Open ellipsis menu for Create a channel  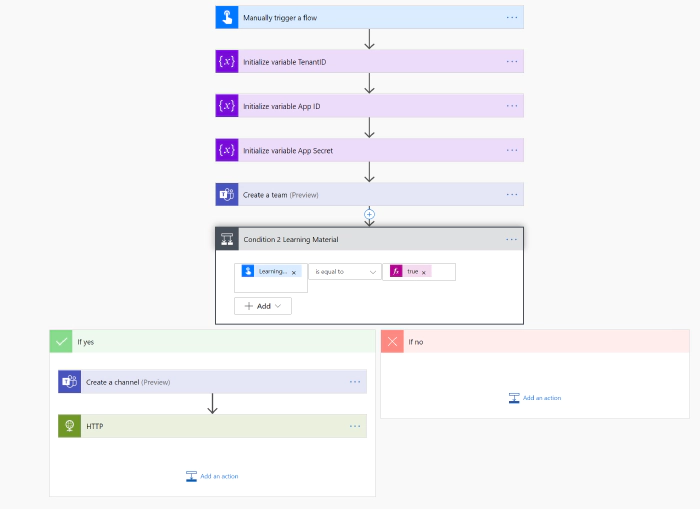pyautogui.click(x=355, y=381)
